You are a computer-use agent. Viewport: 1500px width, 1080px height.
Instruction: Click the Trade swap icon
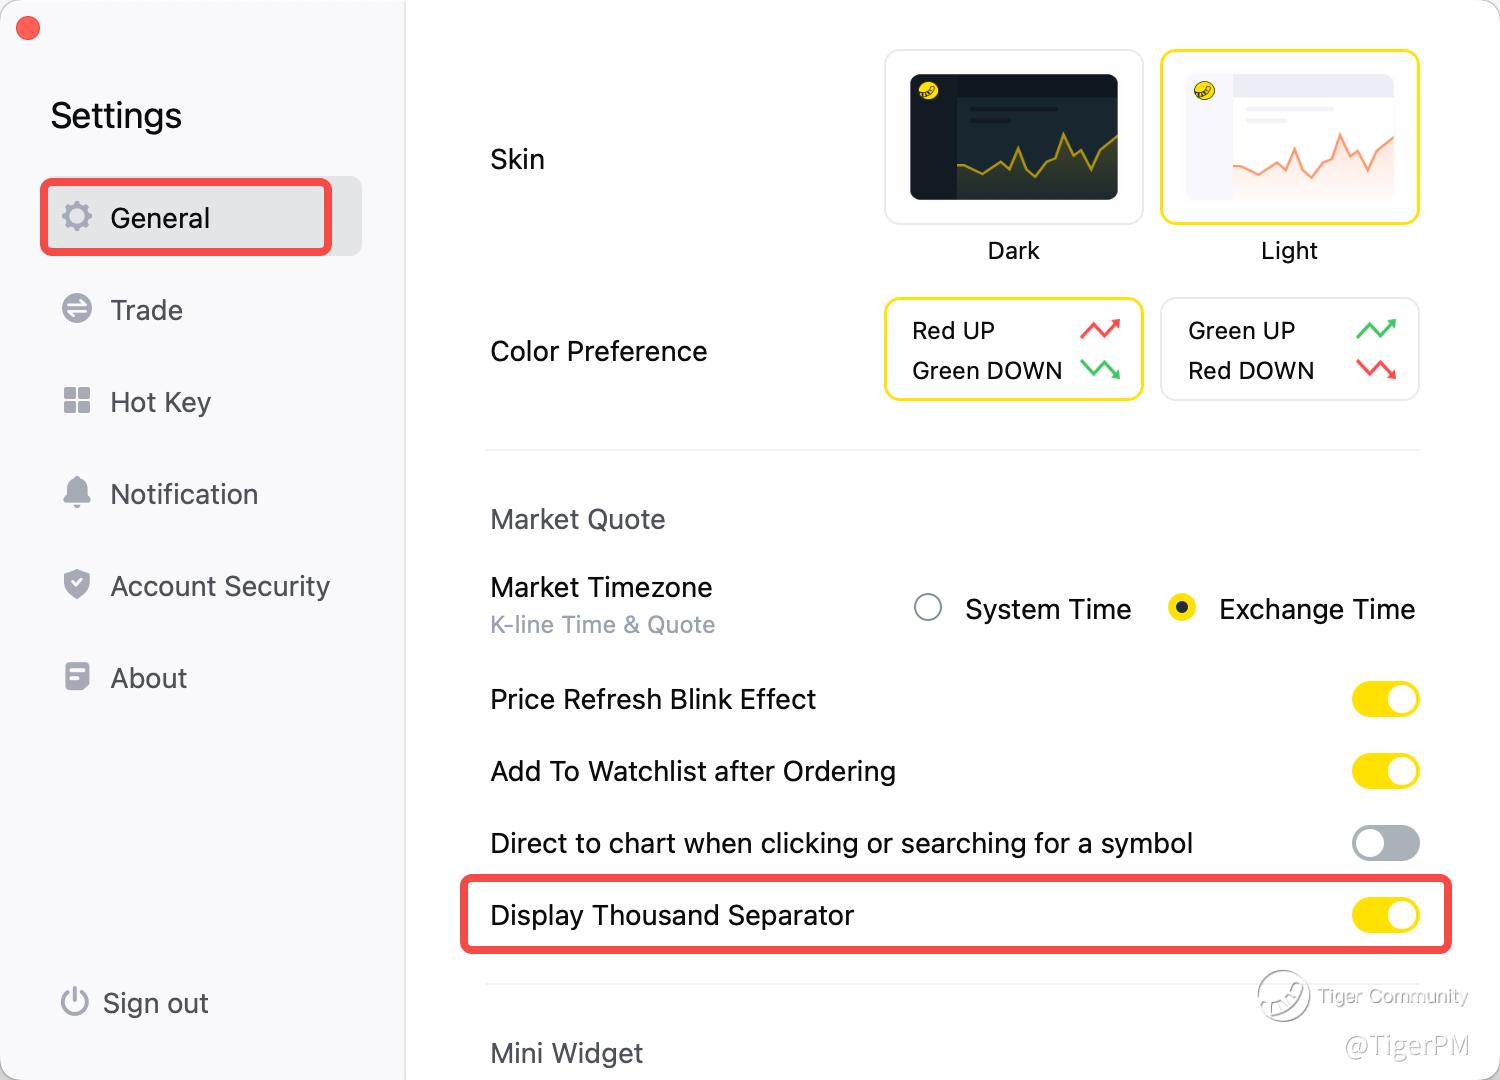77,309
